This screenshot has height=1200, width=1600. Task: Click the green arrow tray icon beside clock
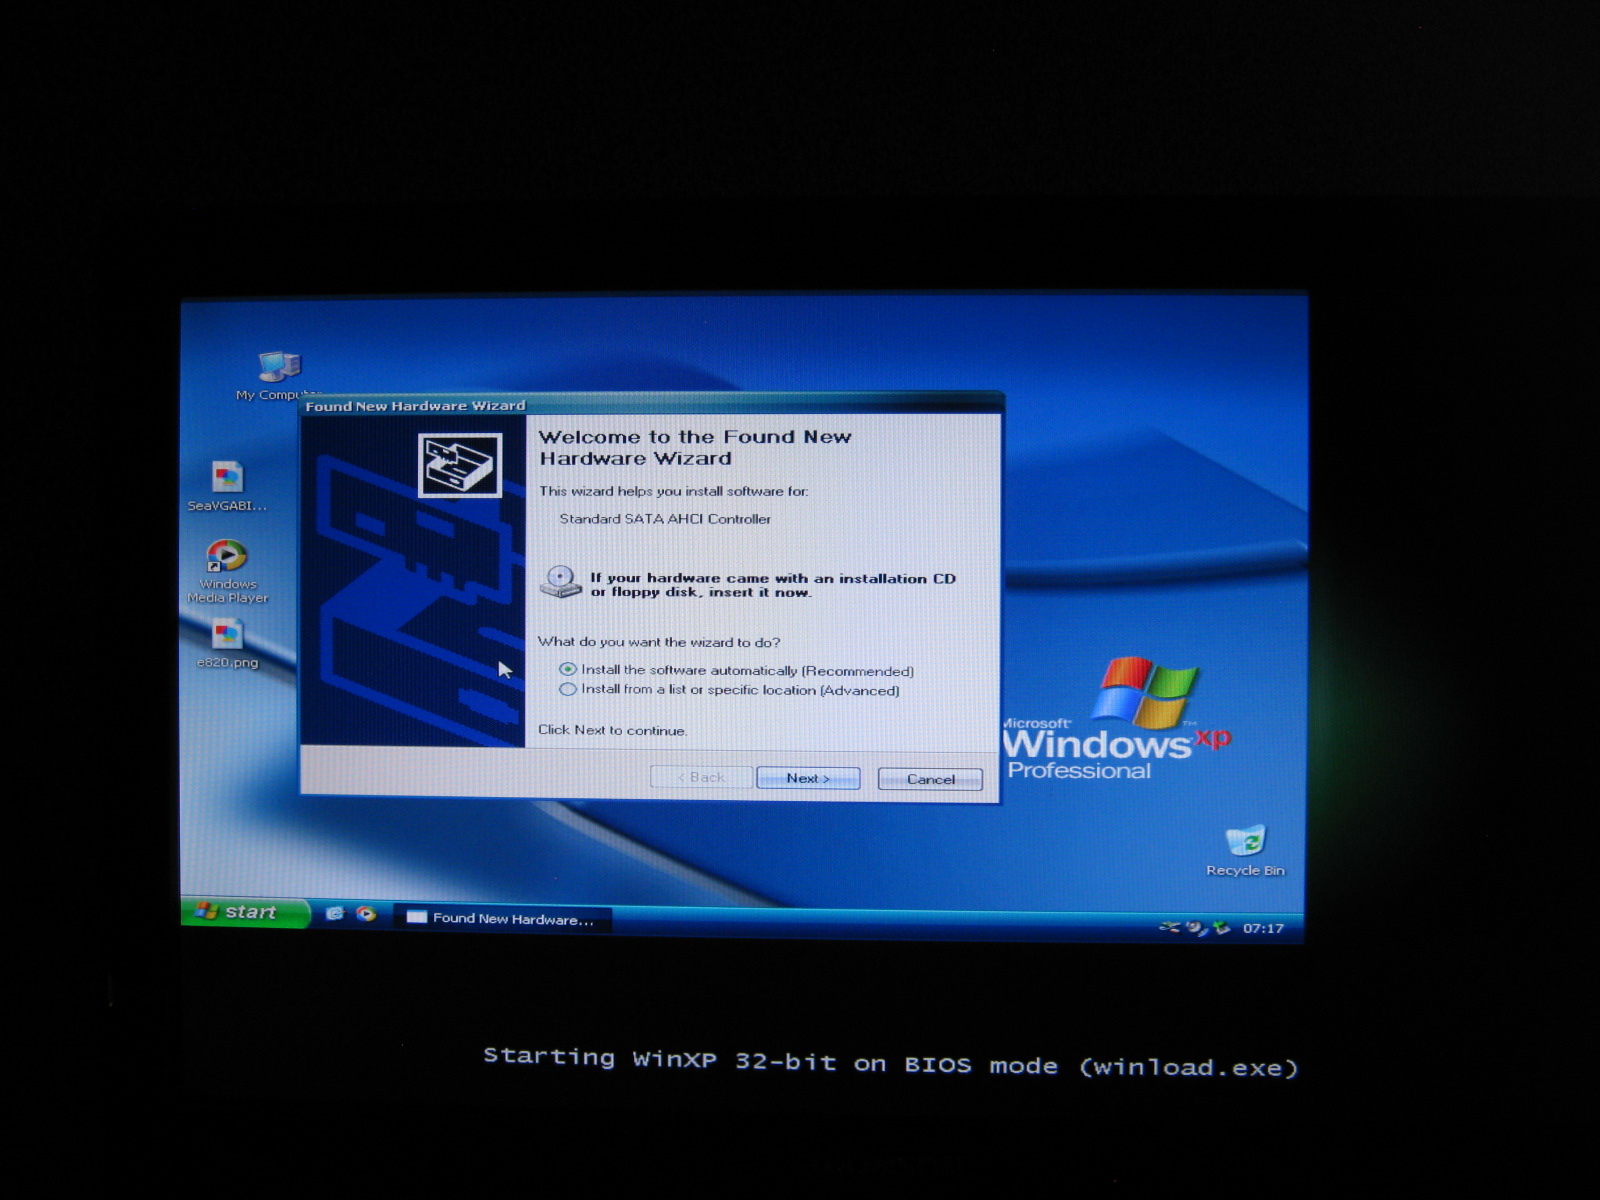pyautogui.click(x=1221, y=928)
